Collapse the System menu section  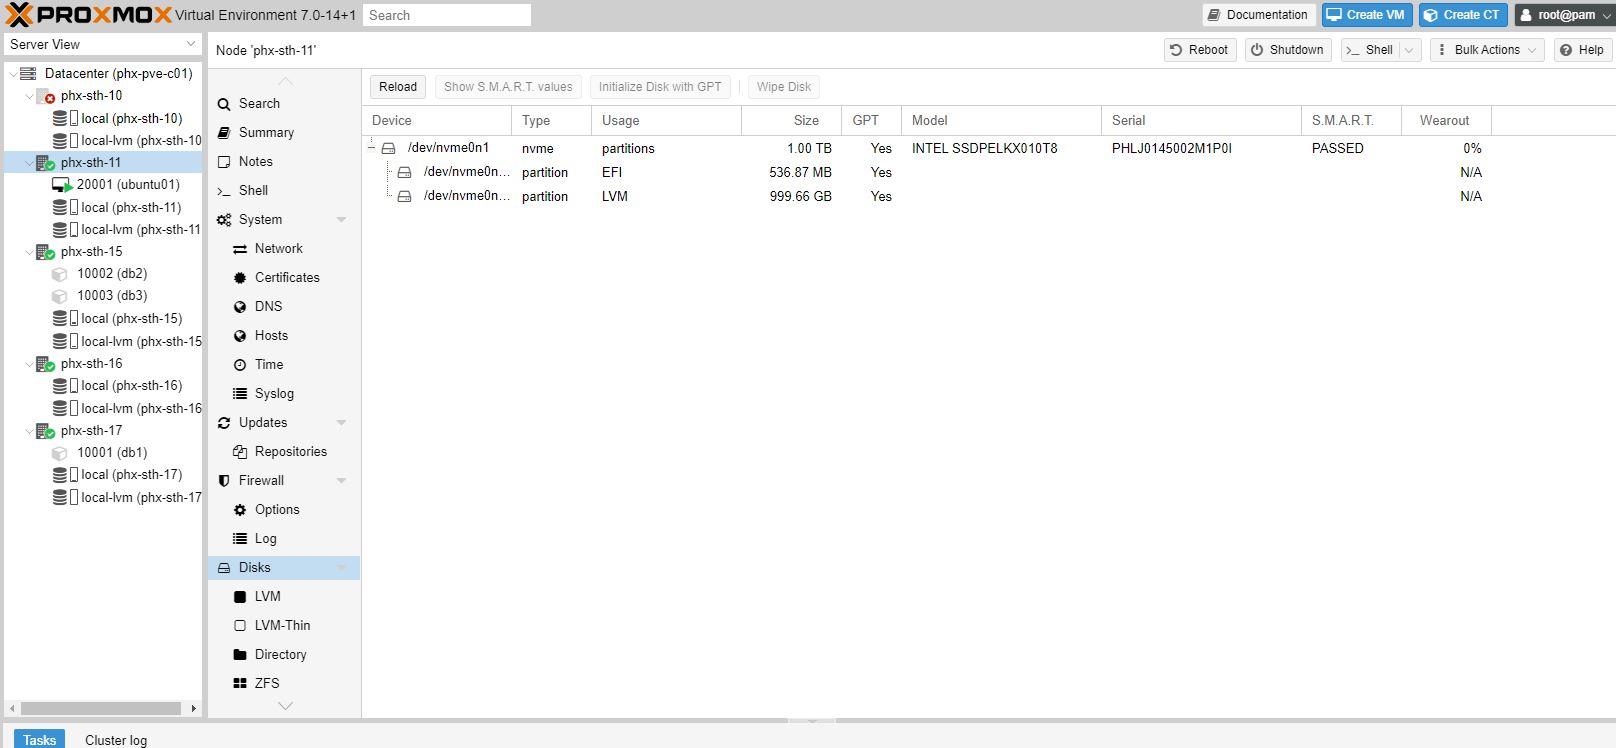point(341,220)
